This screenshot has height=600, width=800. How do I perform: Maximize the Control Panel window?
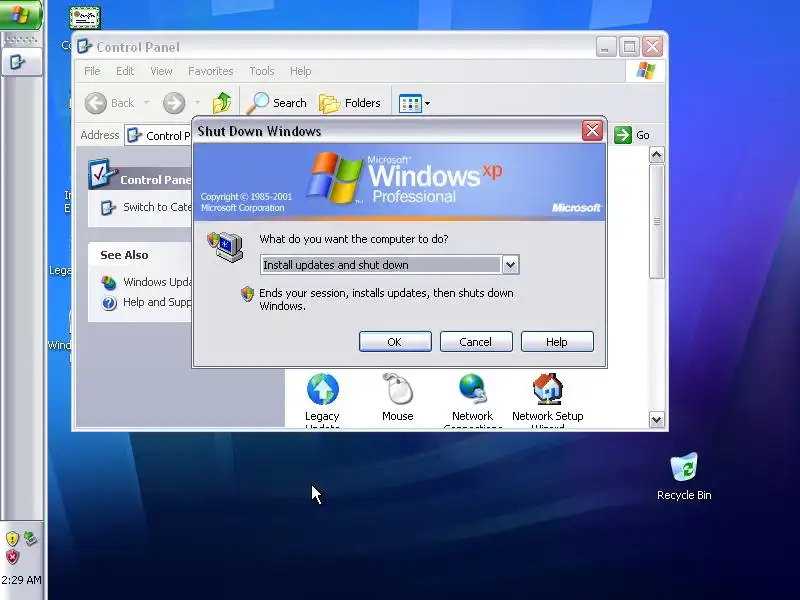(630, 47)
